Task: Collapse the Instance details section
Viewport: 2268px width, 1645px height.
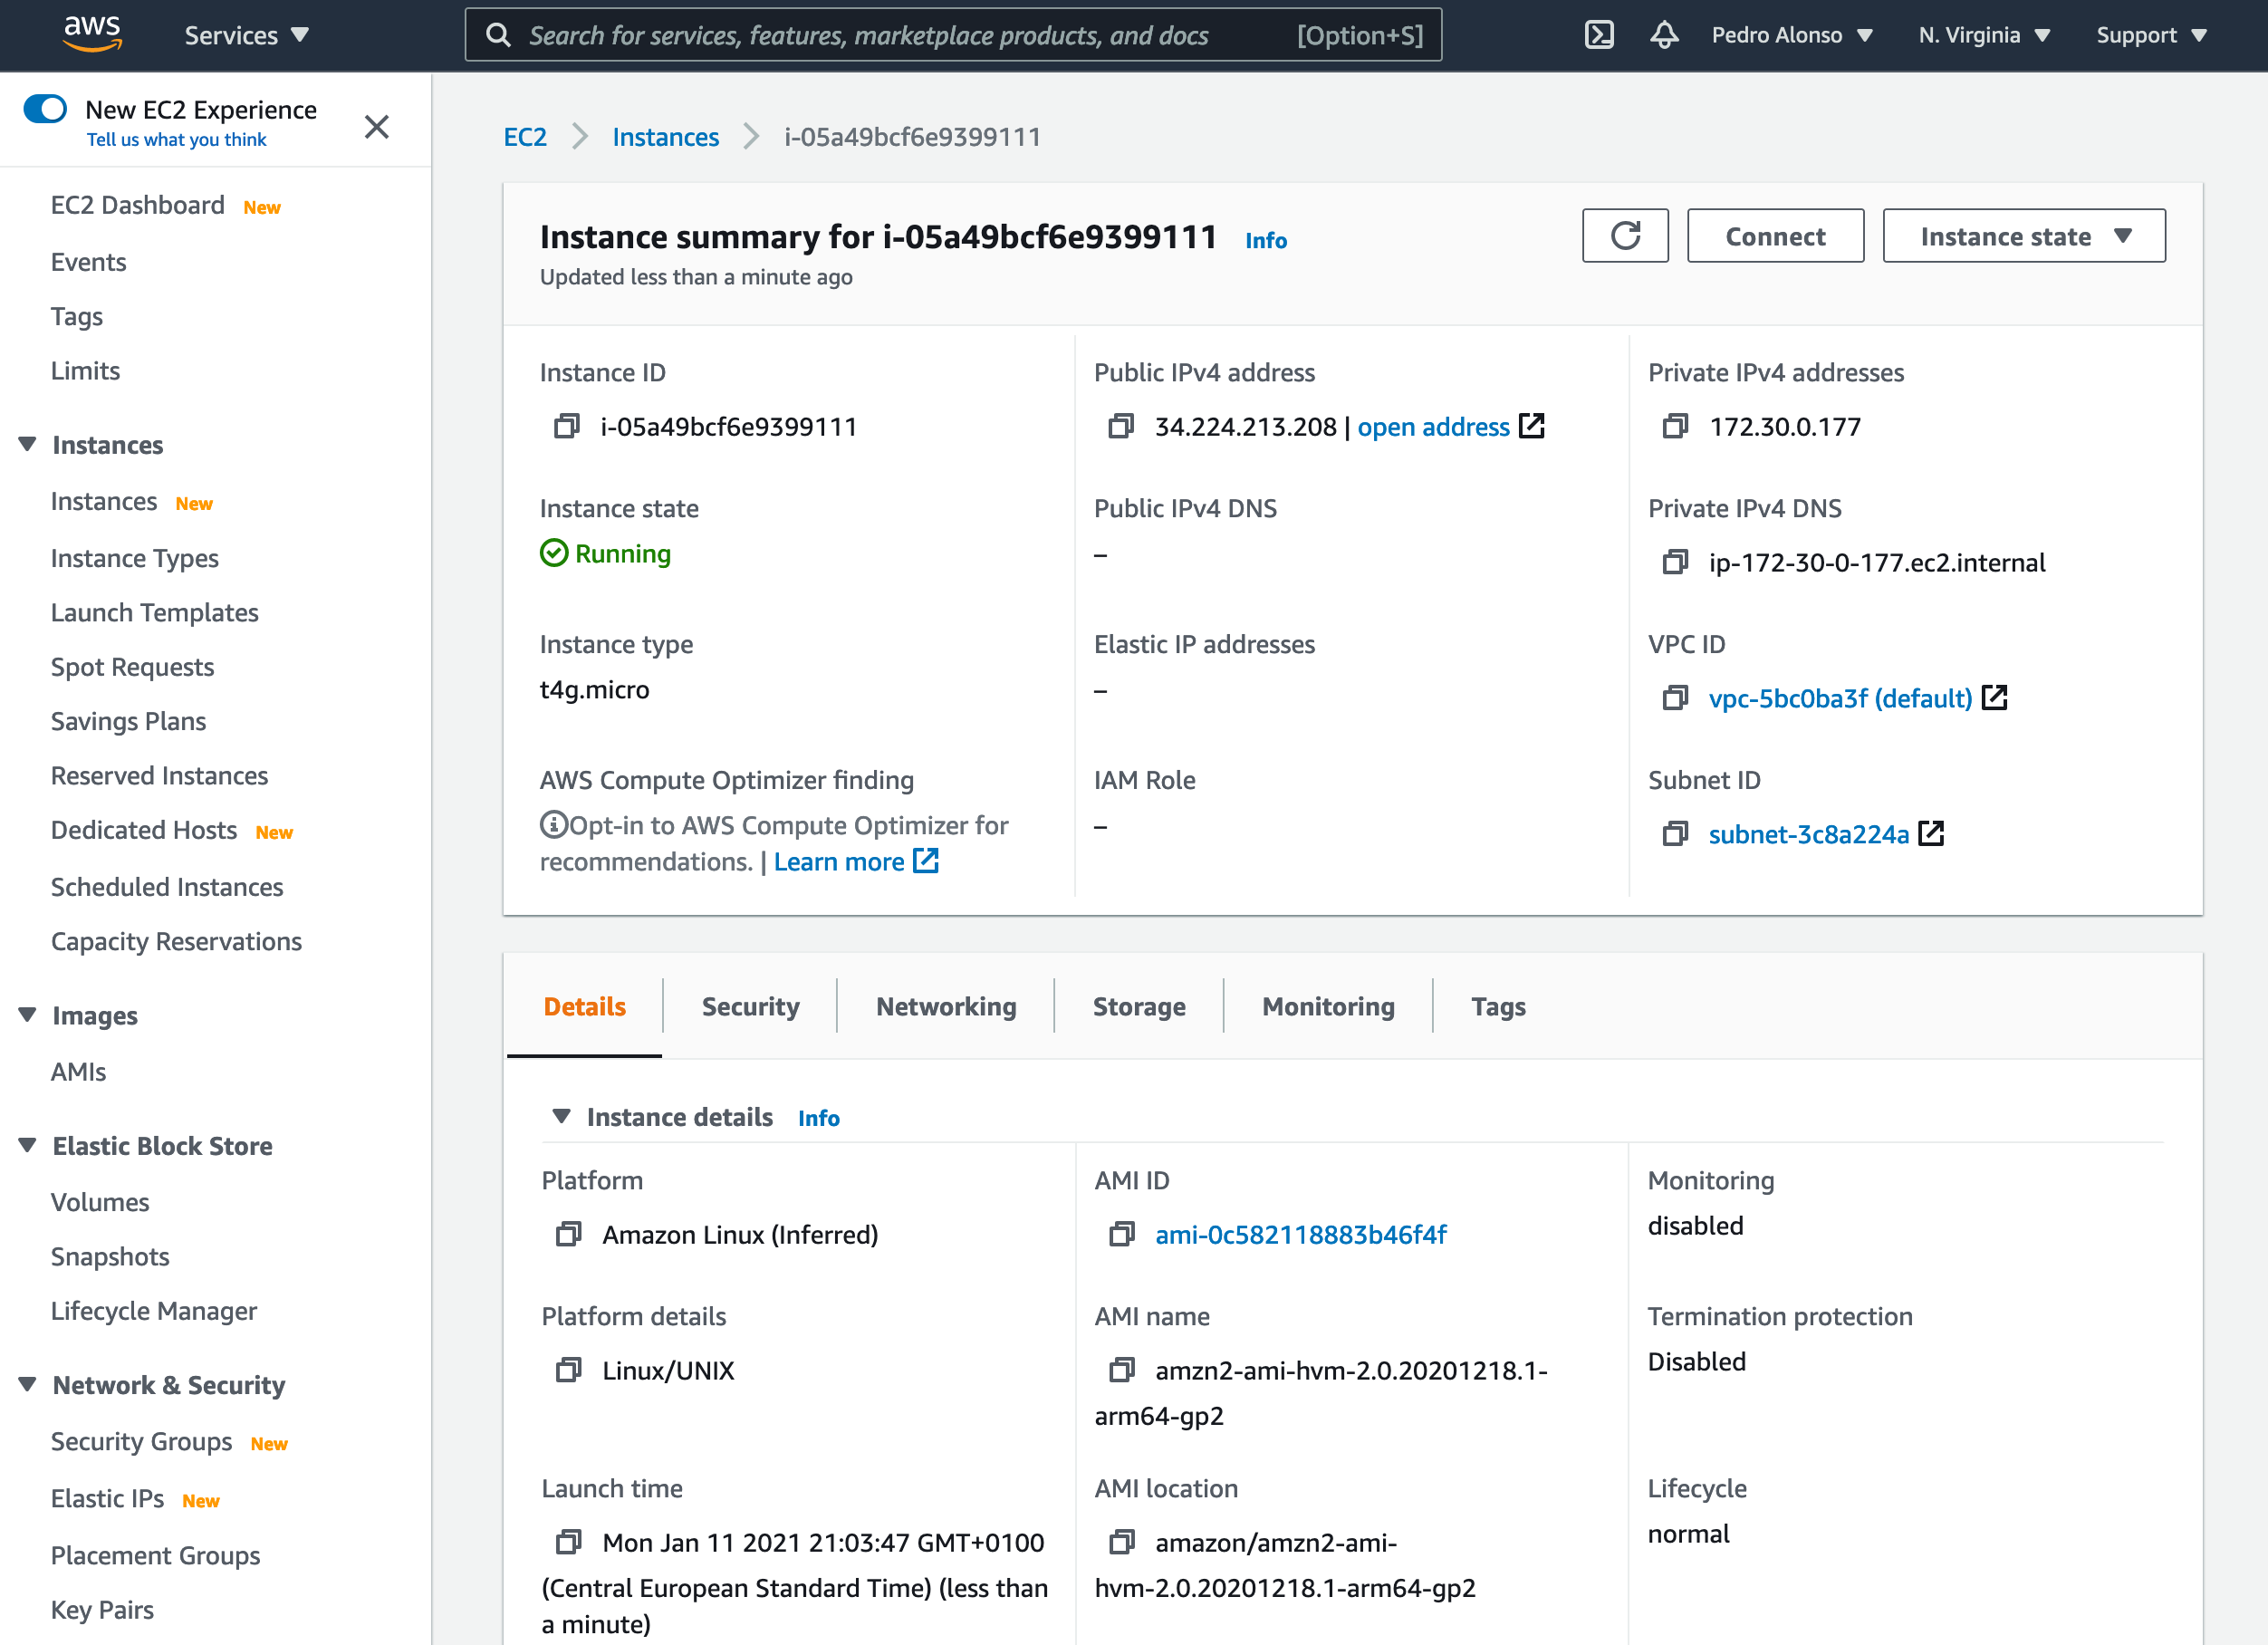Action: tap(562, 1116)
